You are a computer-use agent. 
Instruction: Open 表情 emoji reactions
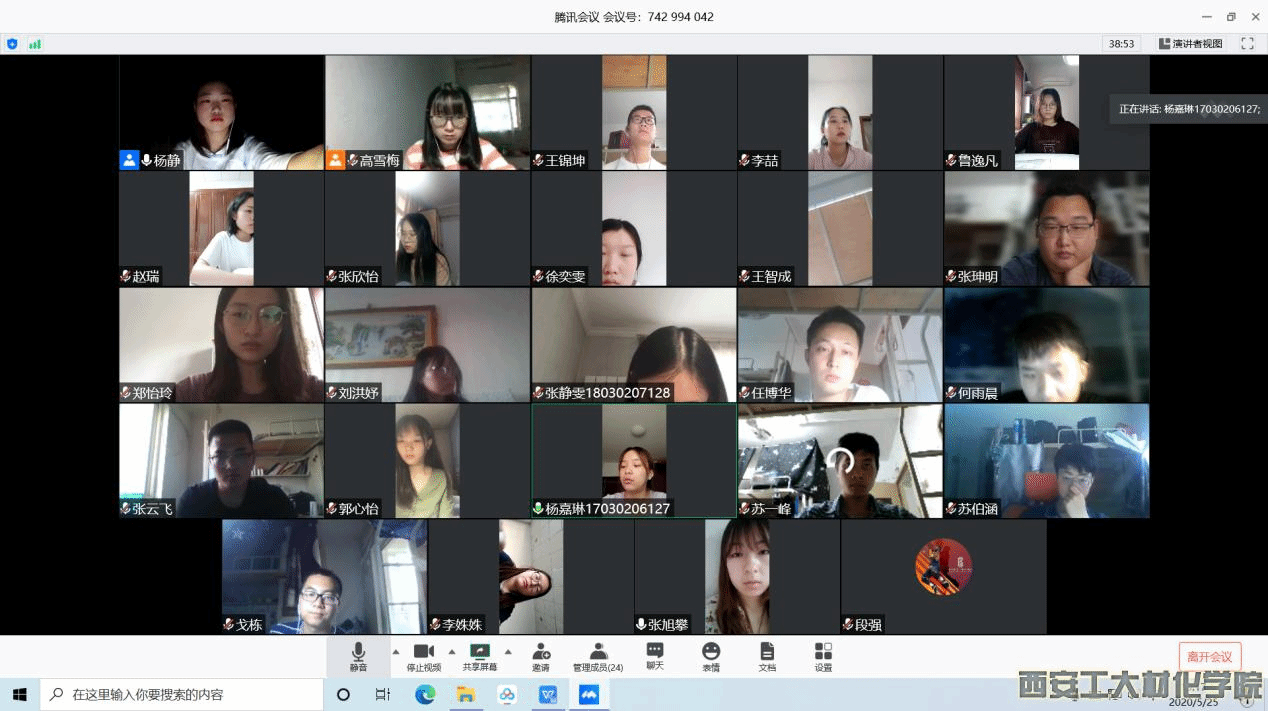coord(711,656)
